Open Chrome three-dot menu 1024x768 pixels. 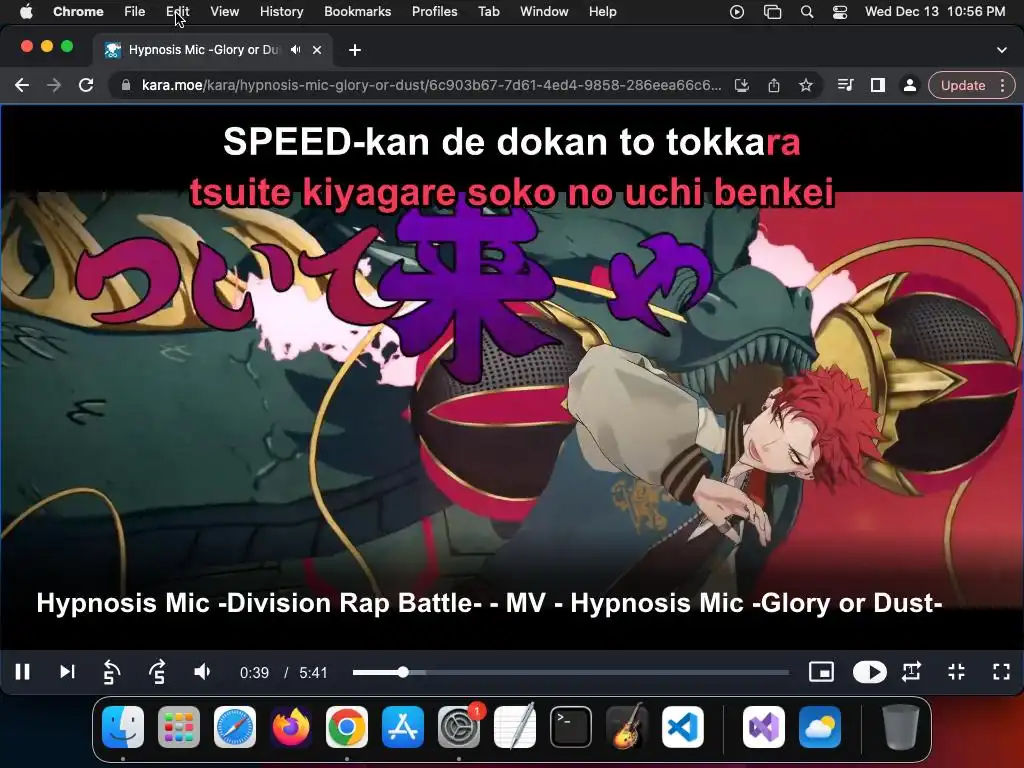pos(1002,86)
